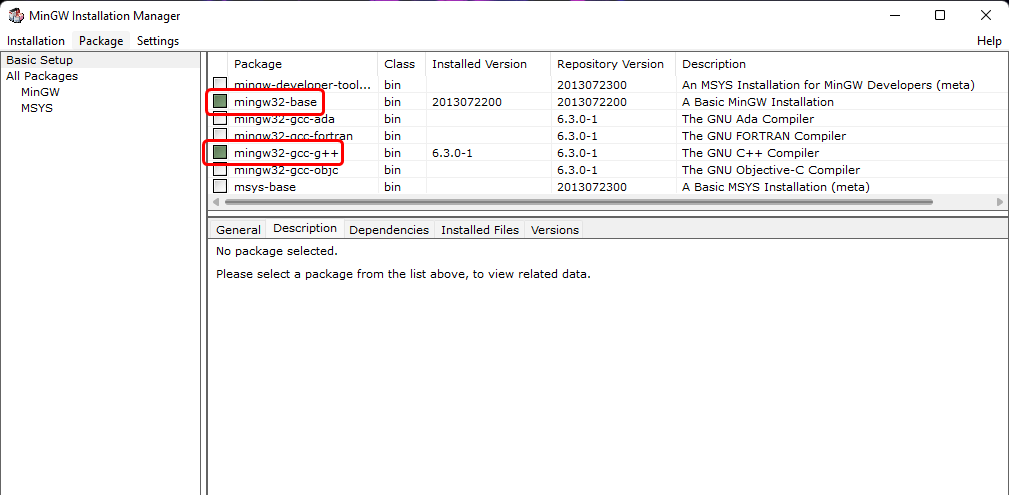
Task: Click 'The GNU C++ Compiler' description
Action: 750,153
